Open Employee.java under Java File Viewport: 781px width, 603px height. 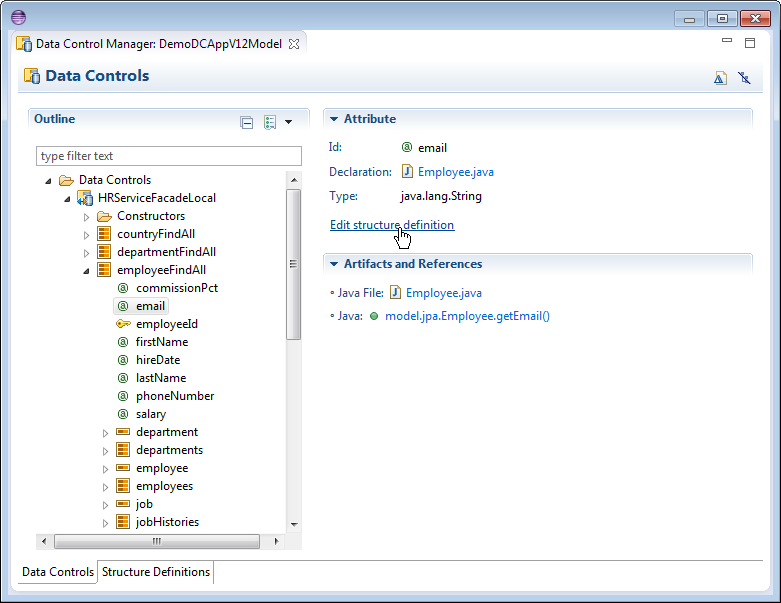[x=444, y=293]
